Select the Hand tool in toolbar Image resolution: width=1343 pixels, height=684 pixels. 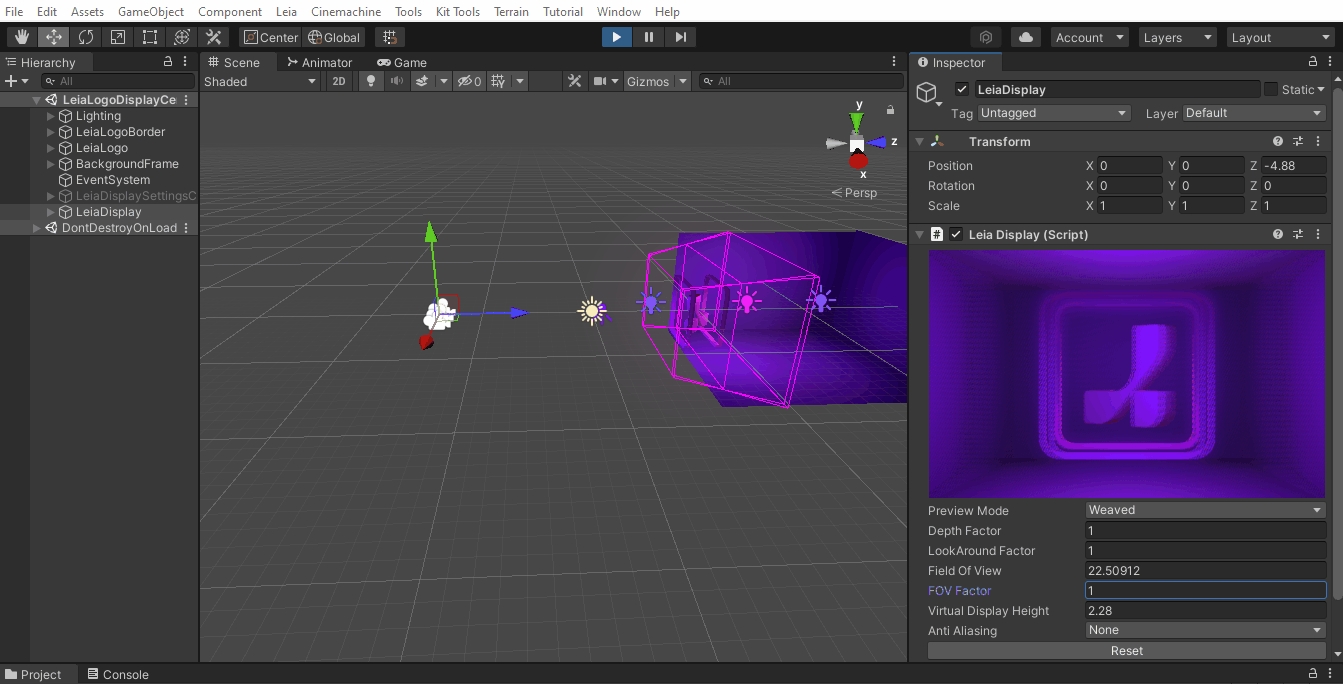22,37
